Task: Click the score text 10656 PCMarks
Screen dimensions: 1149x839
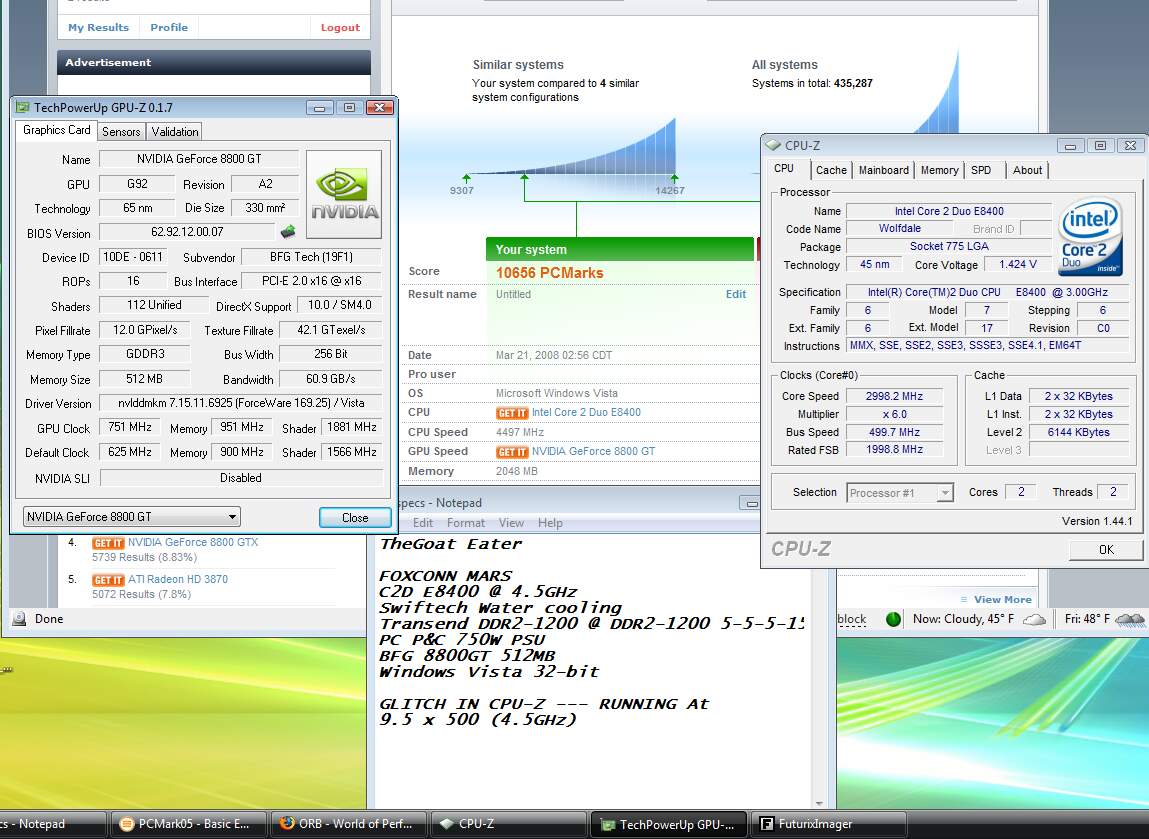Action: point(550,273)
